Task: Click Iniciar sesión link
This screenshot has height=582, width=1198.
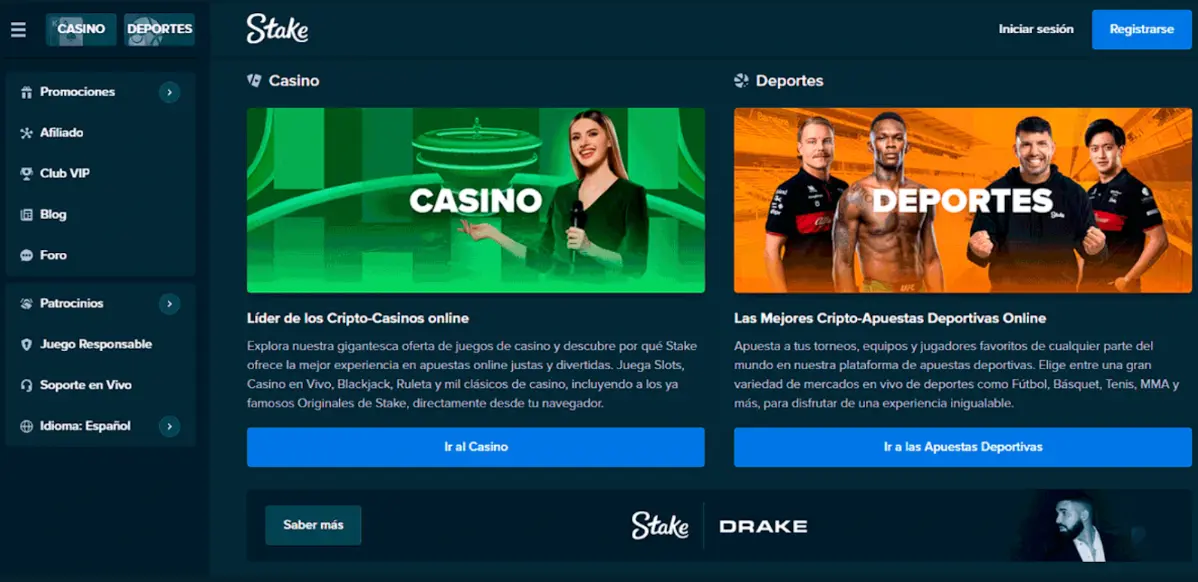Action: point(1036,29)
